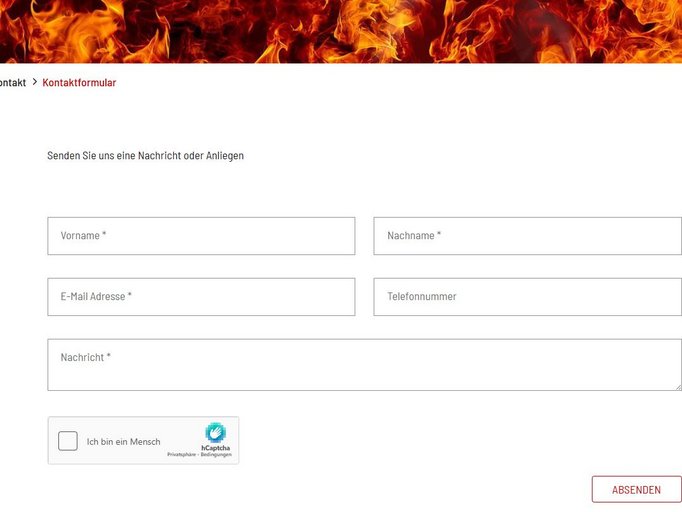Open the hCaptcha Bedingungen link
The height and width of the screenshot is (512, 682).
(x=217, y=455)
